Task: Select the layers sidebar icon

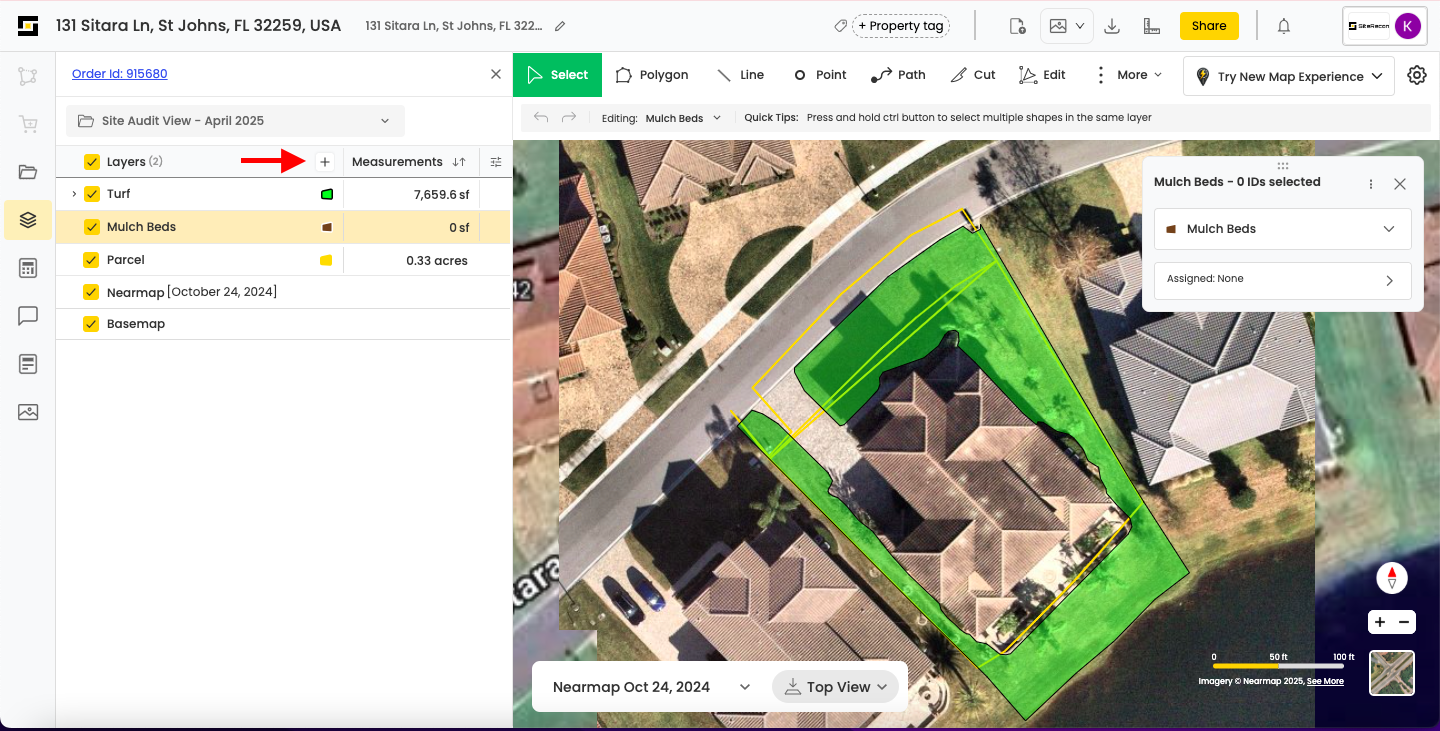Action: pos(28,220)
